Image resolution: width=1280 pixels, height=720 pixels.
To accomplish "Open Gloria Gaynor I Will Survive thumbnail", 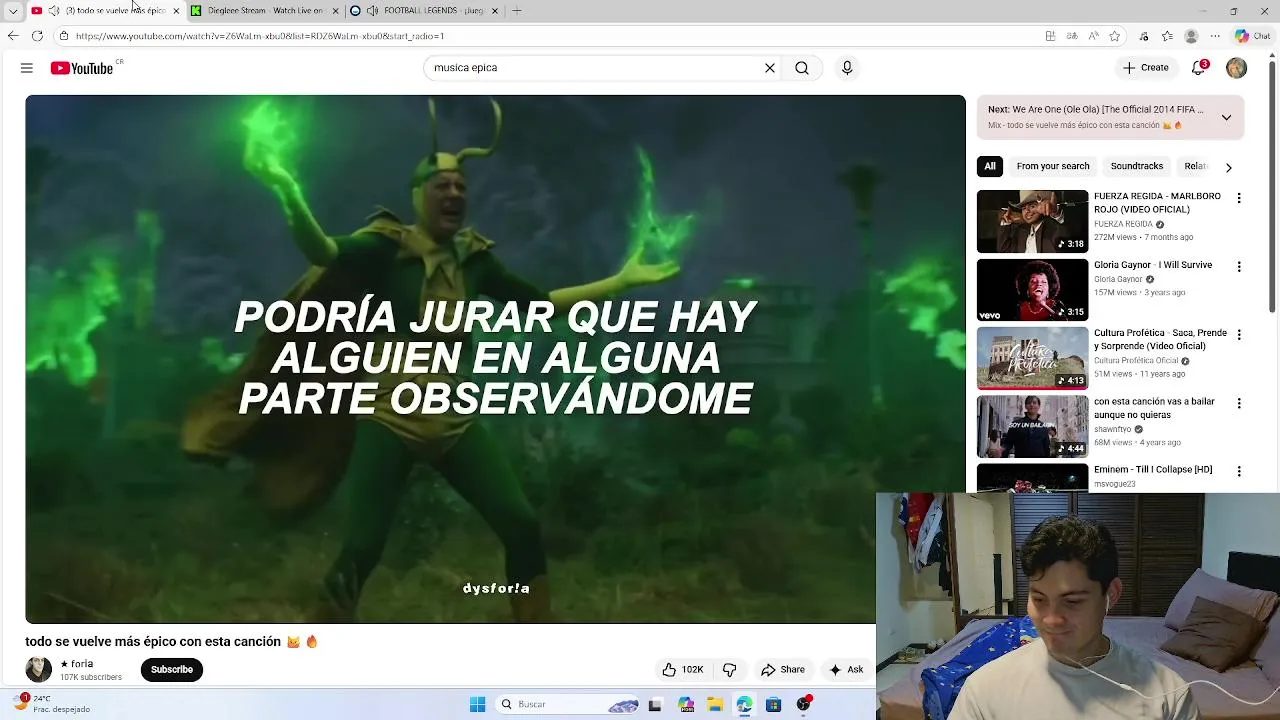I will tap(1032, 290).
